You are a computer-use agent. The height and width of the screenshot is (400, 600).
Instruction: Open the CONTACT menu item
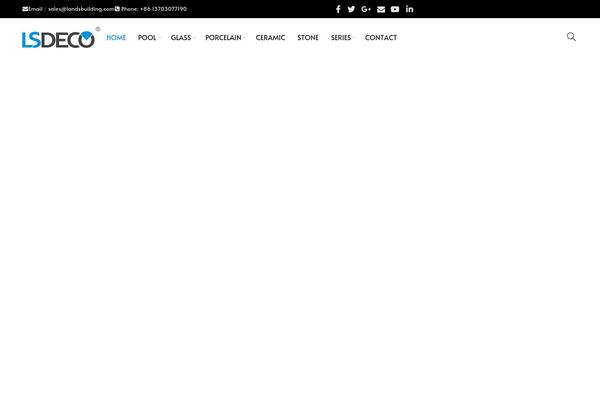point(381,38)
